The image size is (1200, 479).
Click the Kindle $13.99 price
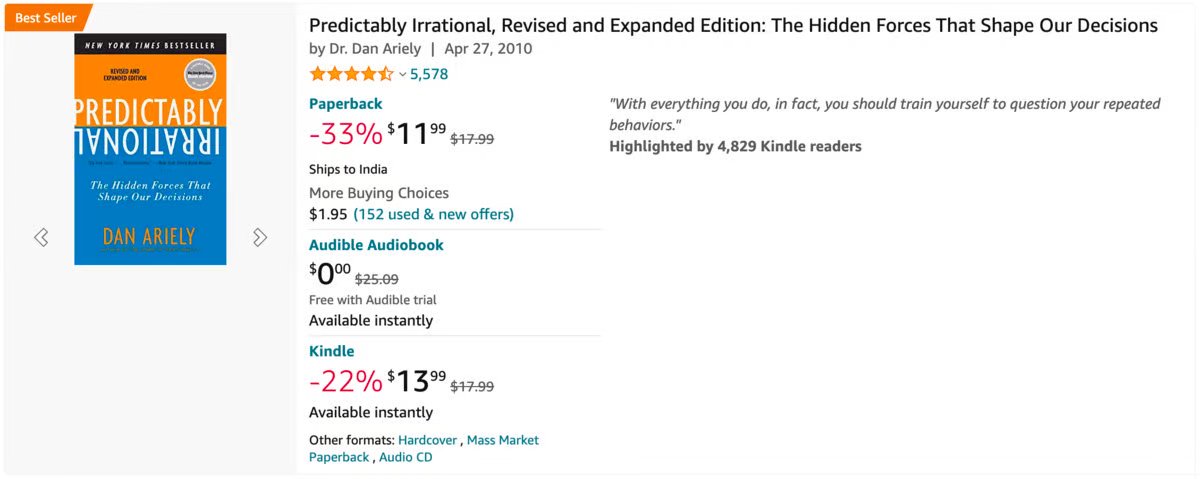[x=417, y=381]
